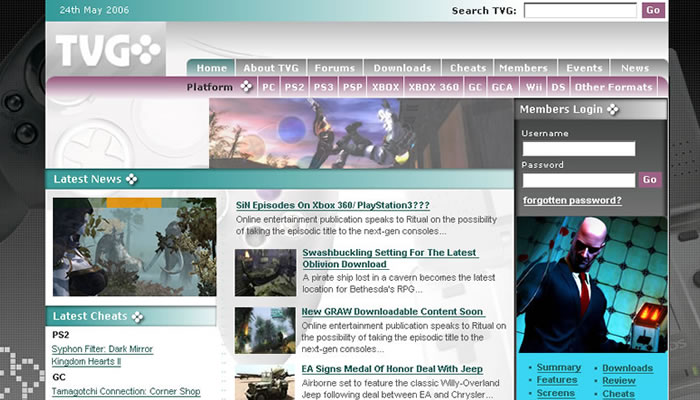The width and height of the screenshot is (700, 400).
Task: Click the TVG logo
Action: click(x=108, y=50)
